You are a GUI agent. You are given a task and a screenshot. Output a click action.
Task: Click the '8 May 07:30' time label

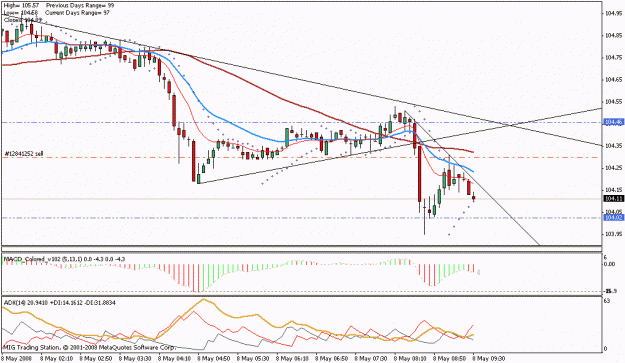[371, 358]
